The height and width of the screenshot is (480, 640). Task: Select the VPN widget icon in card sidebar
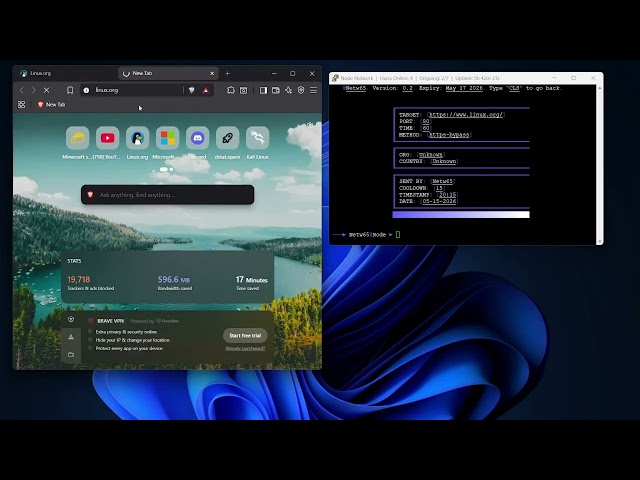click(x=71, y=319)
